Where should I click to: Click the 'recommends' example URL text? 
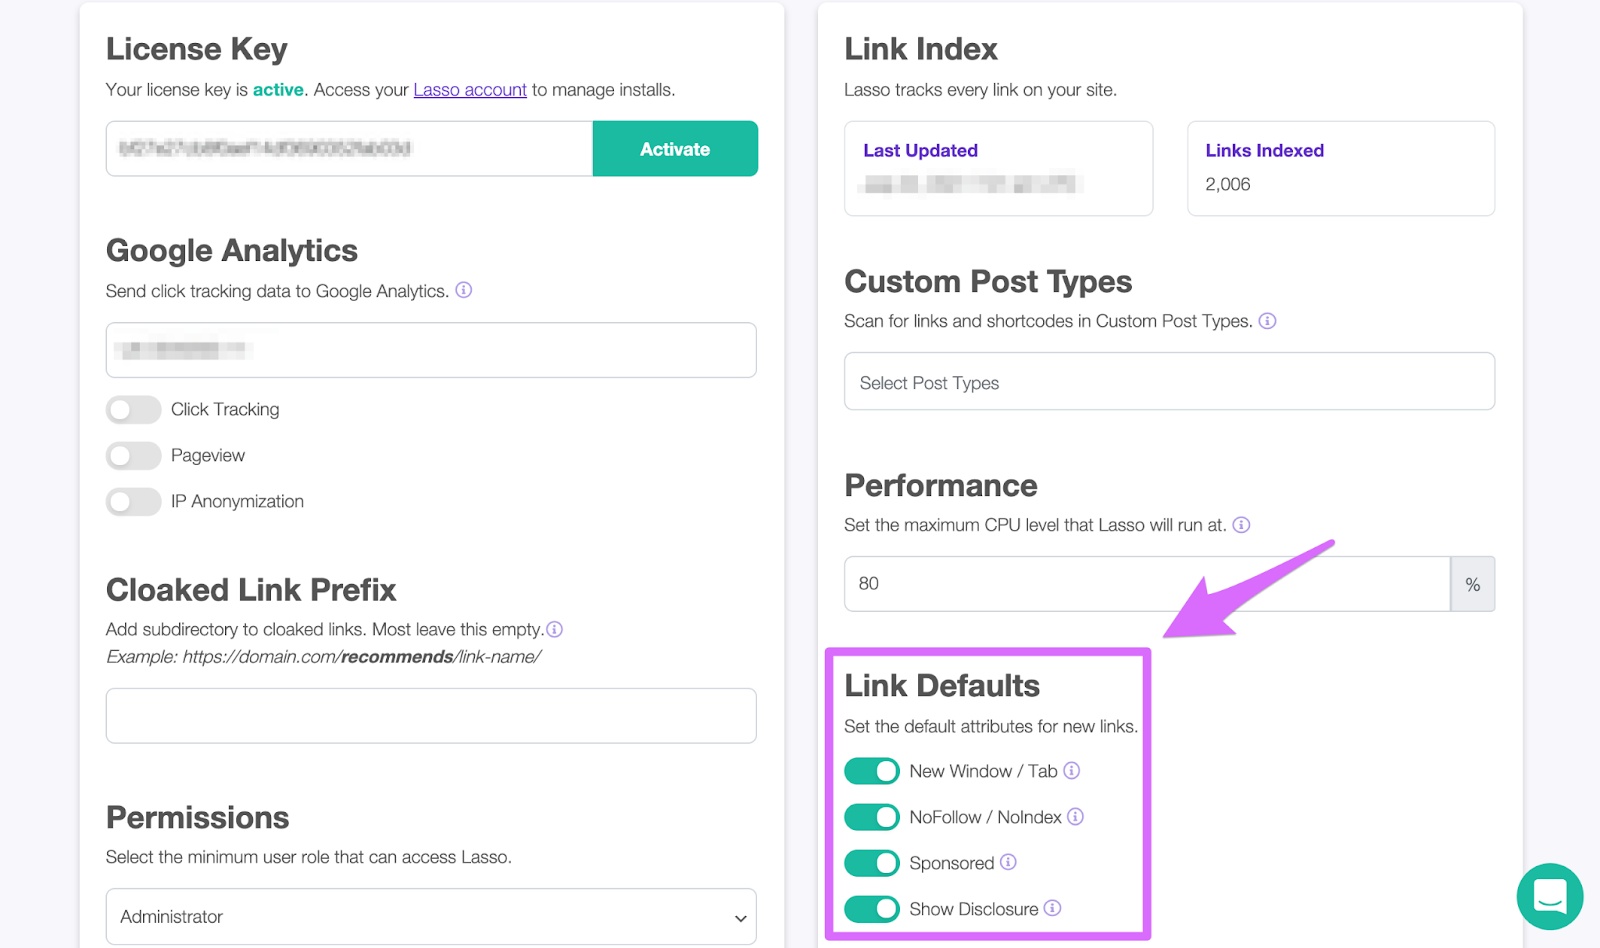397,657
